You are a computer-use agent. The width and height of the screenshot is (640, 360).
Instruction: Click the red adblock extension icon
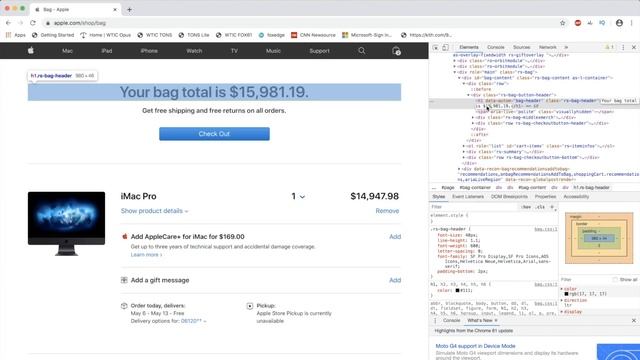point(578,23)
